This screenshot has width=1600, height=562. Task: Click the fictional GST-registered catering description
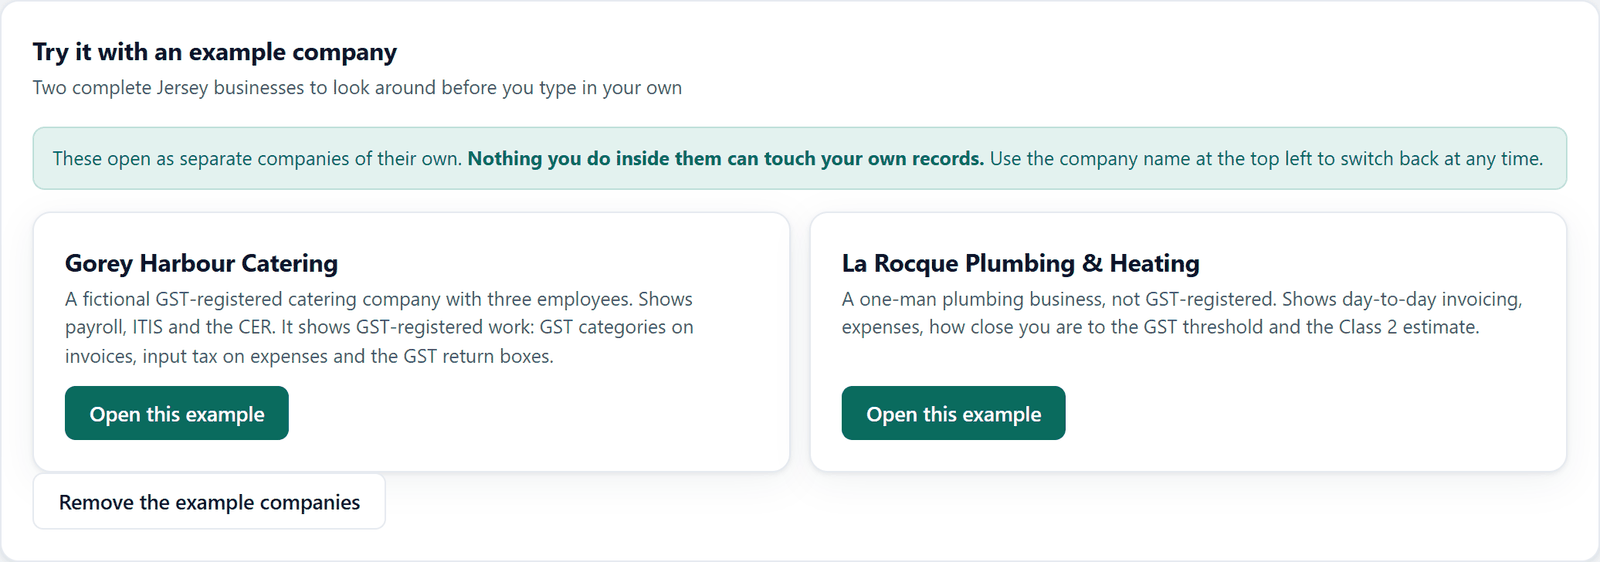[380, 327]
